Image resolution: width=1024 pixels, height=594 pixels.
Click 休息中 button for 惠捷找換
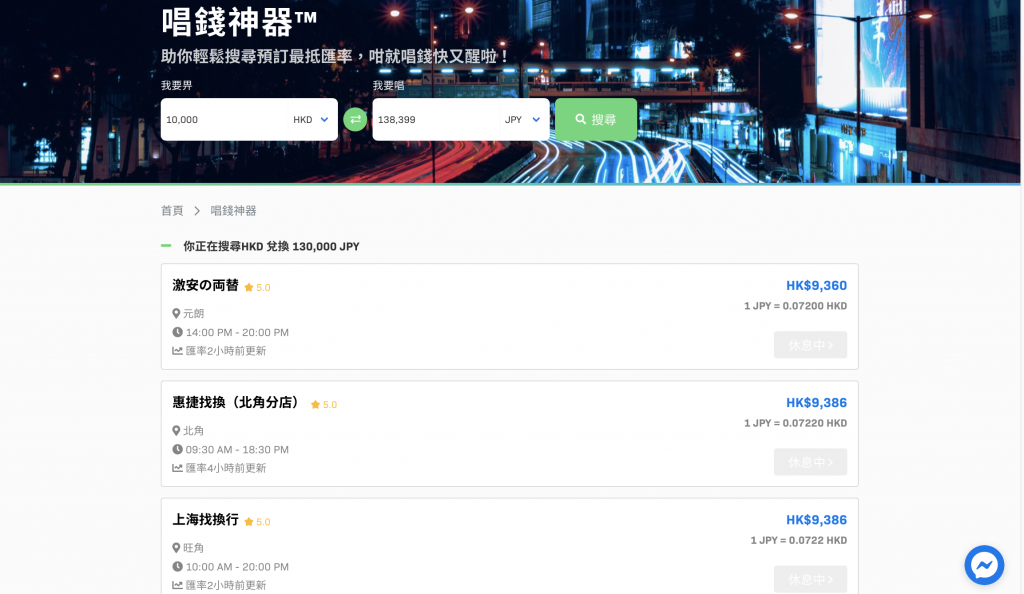click(810, 462)
